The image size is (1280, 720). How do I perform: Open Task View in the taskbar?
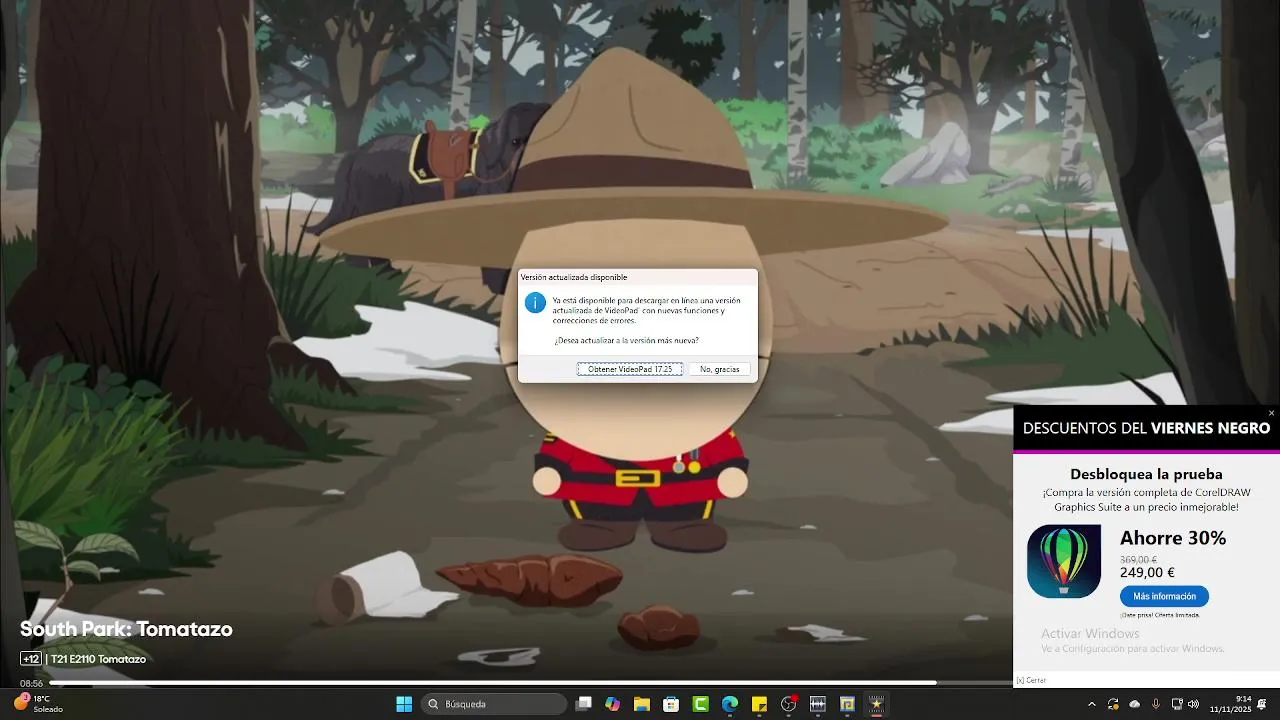pos(584,704)
